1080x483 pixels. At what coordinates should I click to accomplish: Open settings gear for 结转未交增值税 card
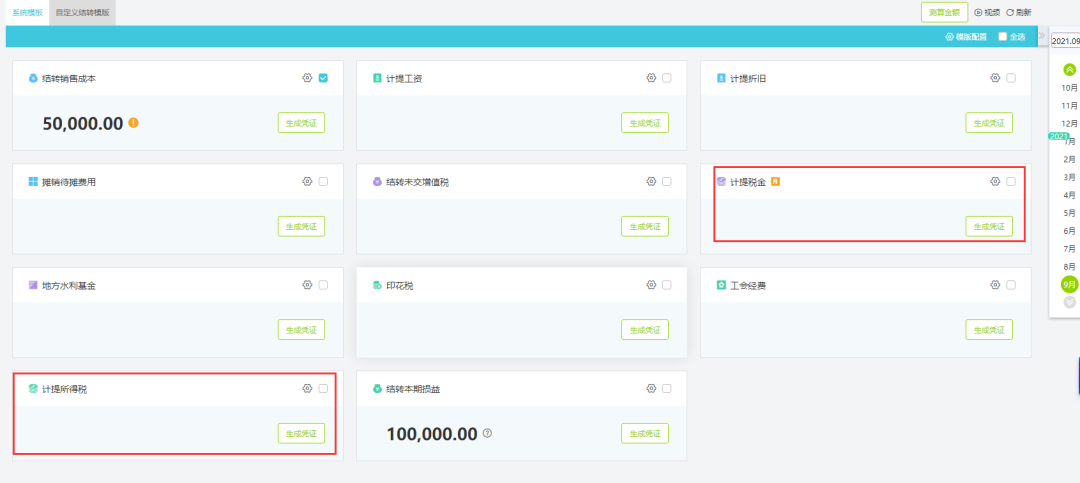651,181
